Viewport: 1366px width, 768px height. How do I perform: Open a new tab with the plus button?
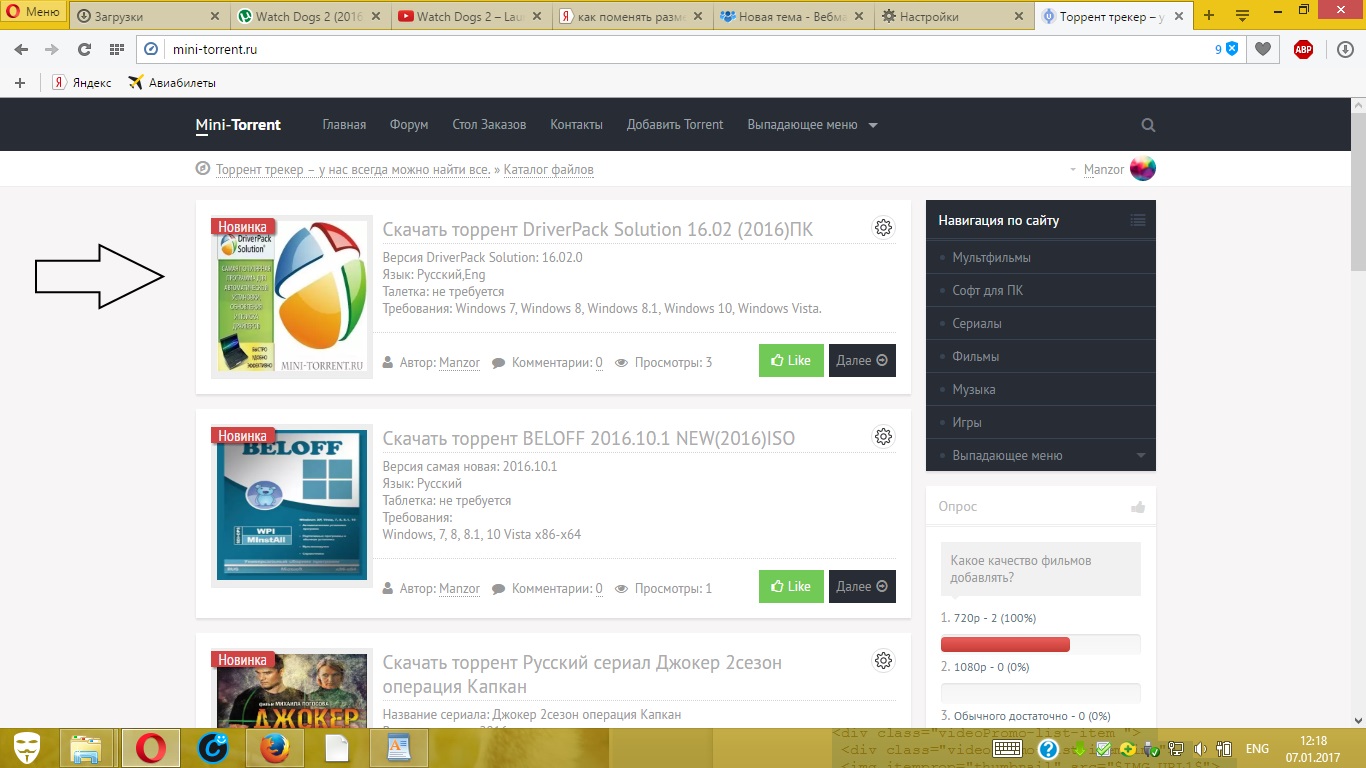pos(1209,15)
